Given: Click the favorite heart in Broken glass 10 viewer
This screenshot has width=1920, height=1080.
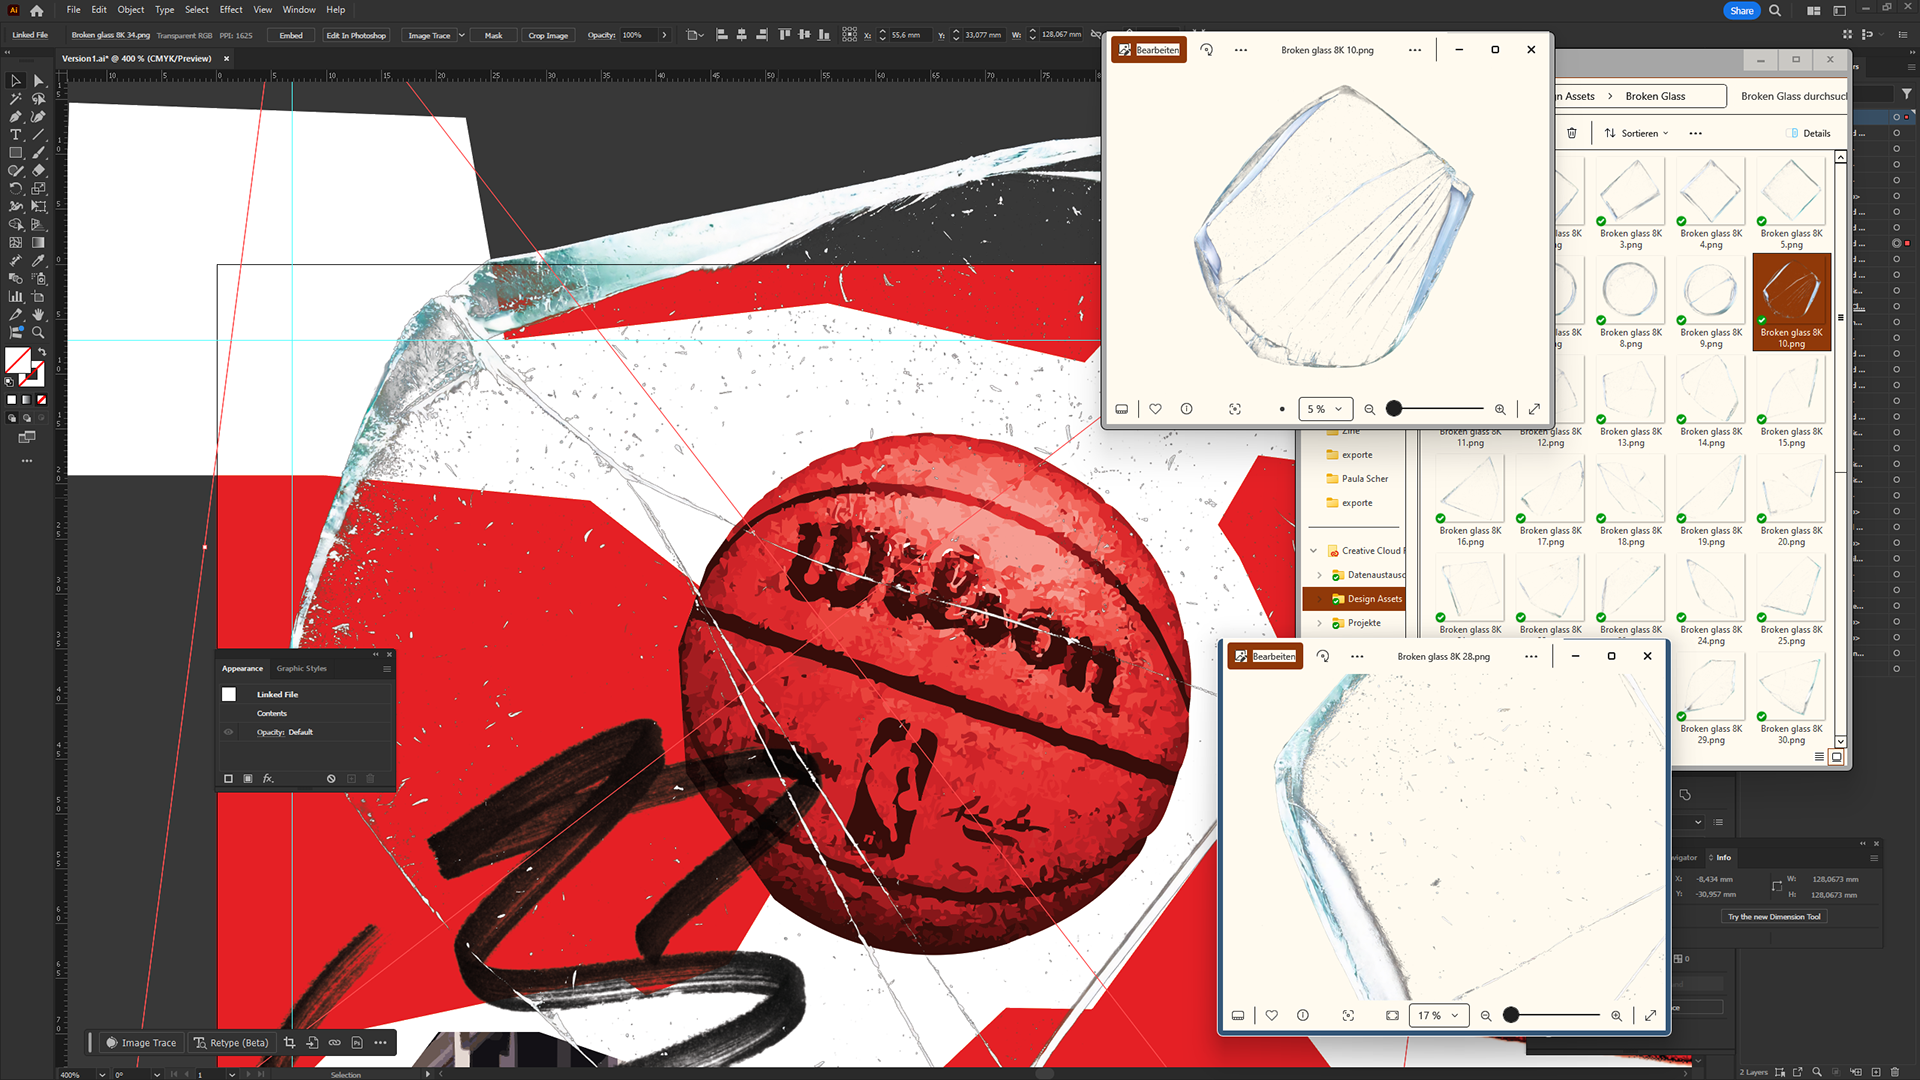Looking at the screenshot, I should 1155,409.
